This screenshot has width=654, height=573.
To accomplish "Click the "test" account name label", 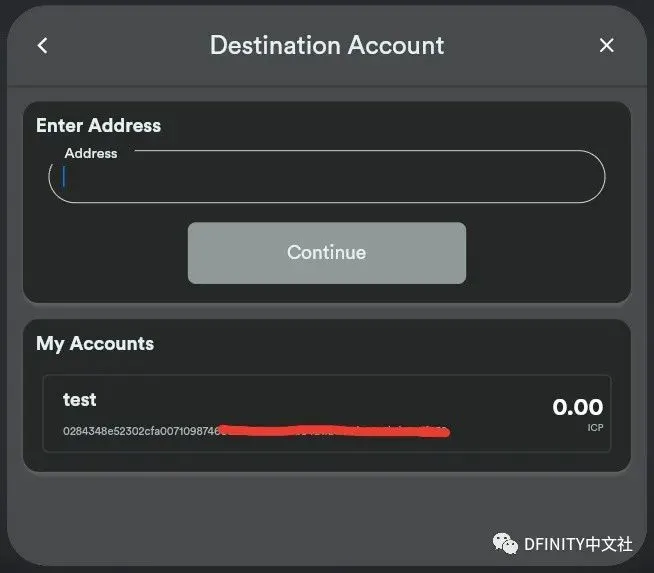I will [79, 400].
